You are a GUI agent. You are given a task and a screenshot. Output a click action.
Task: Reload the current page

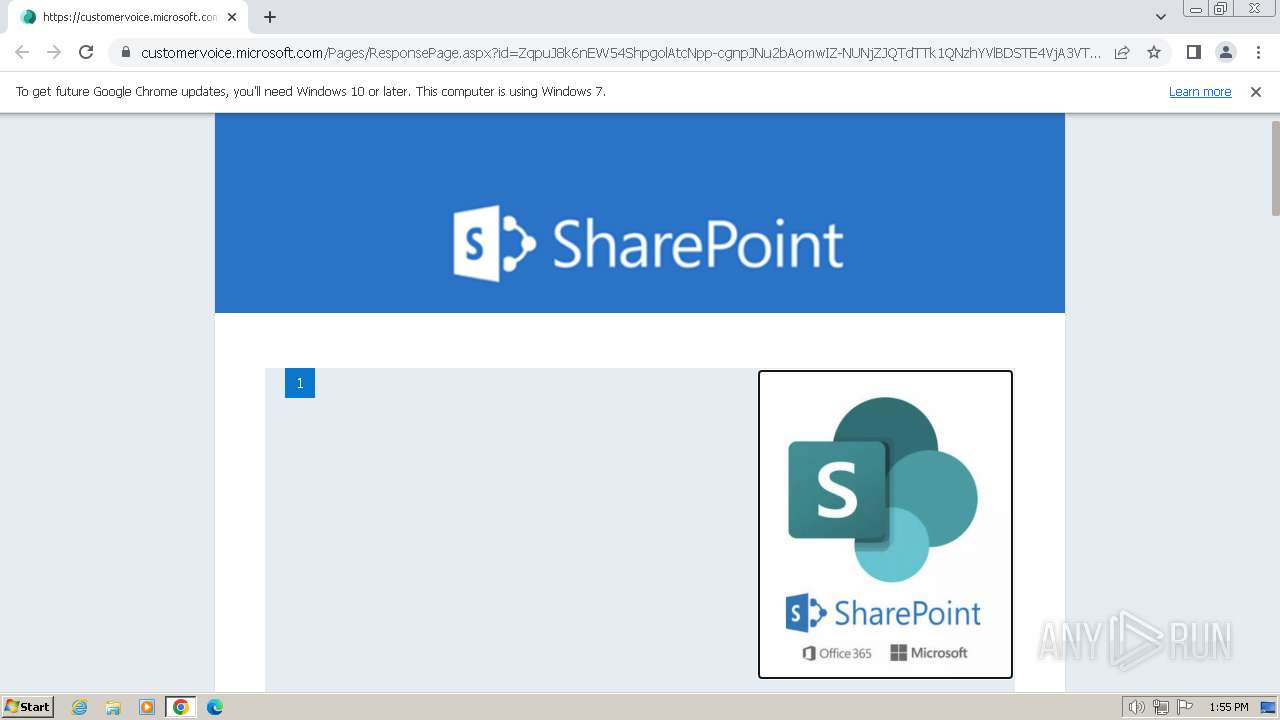pyautogui.click(x=86, y=52)
